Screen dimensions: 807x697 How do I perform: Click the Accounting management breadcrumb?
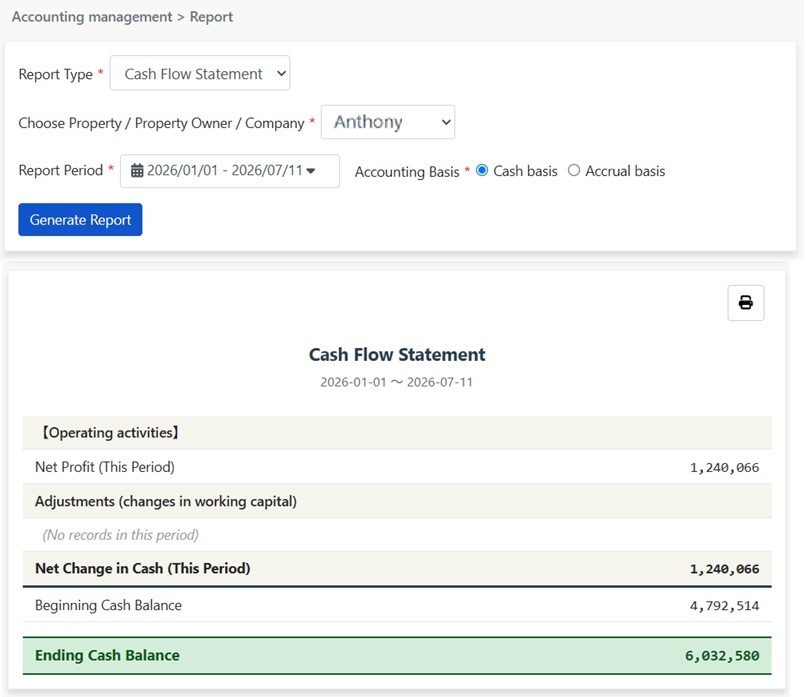coord(92,17)
